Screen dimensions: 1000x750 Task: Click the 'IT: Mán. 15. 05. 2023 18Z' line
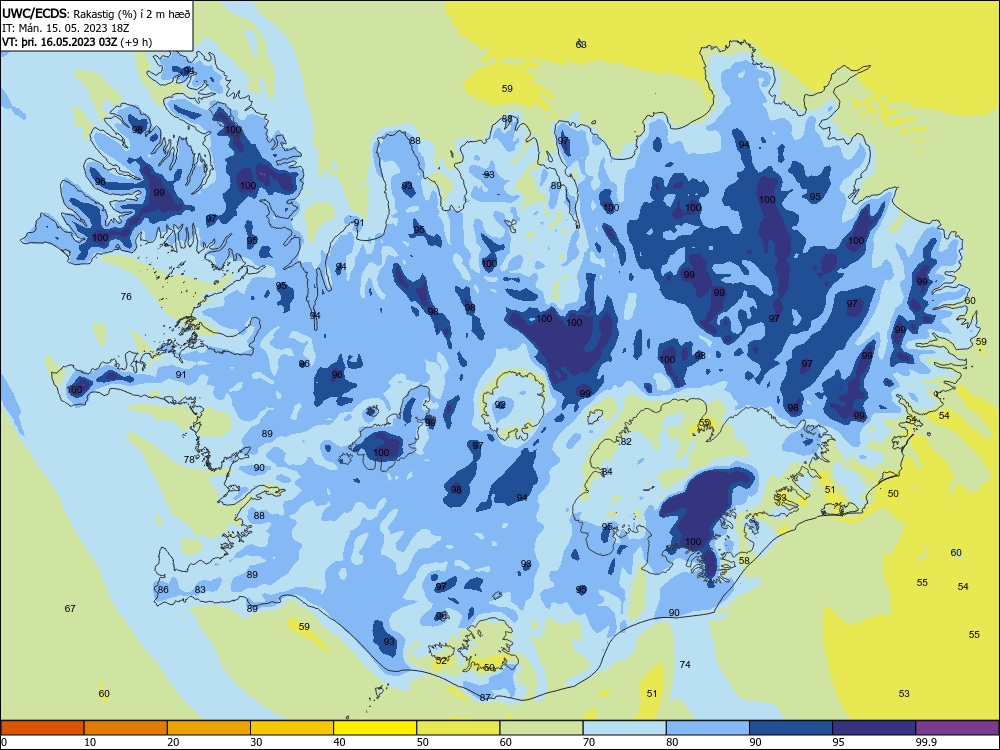click(66, 28)
